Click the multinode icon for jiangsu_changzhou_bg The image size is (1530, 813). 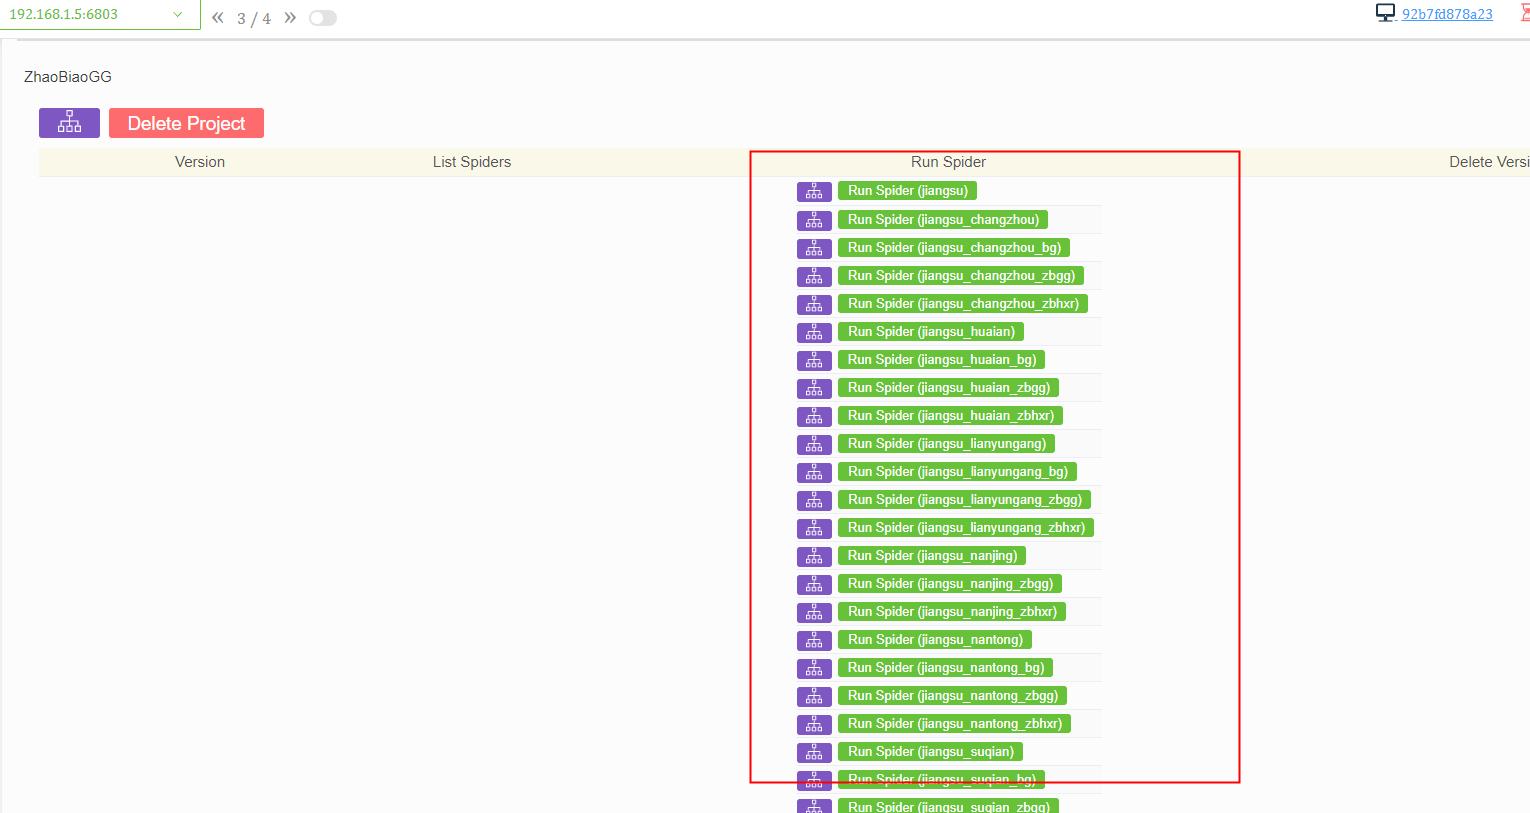(814, 248)
